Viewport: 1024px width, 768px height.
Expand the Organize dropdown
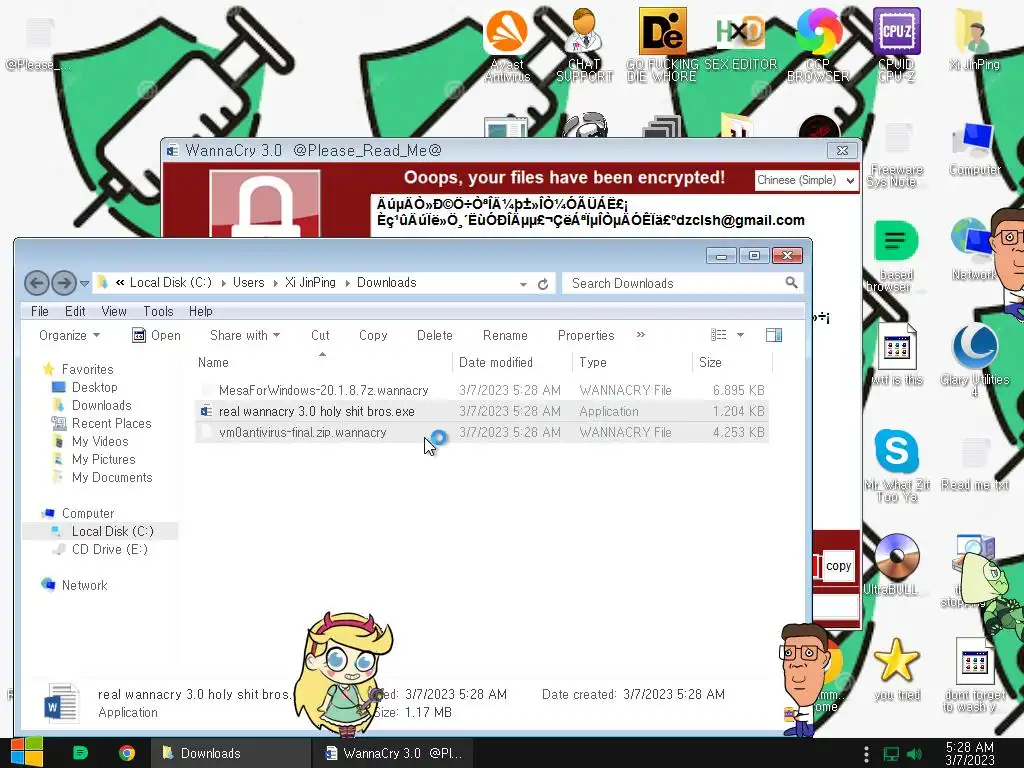[x=69, y=335]
